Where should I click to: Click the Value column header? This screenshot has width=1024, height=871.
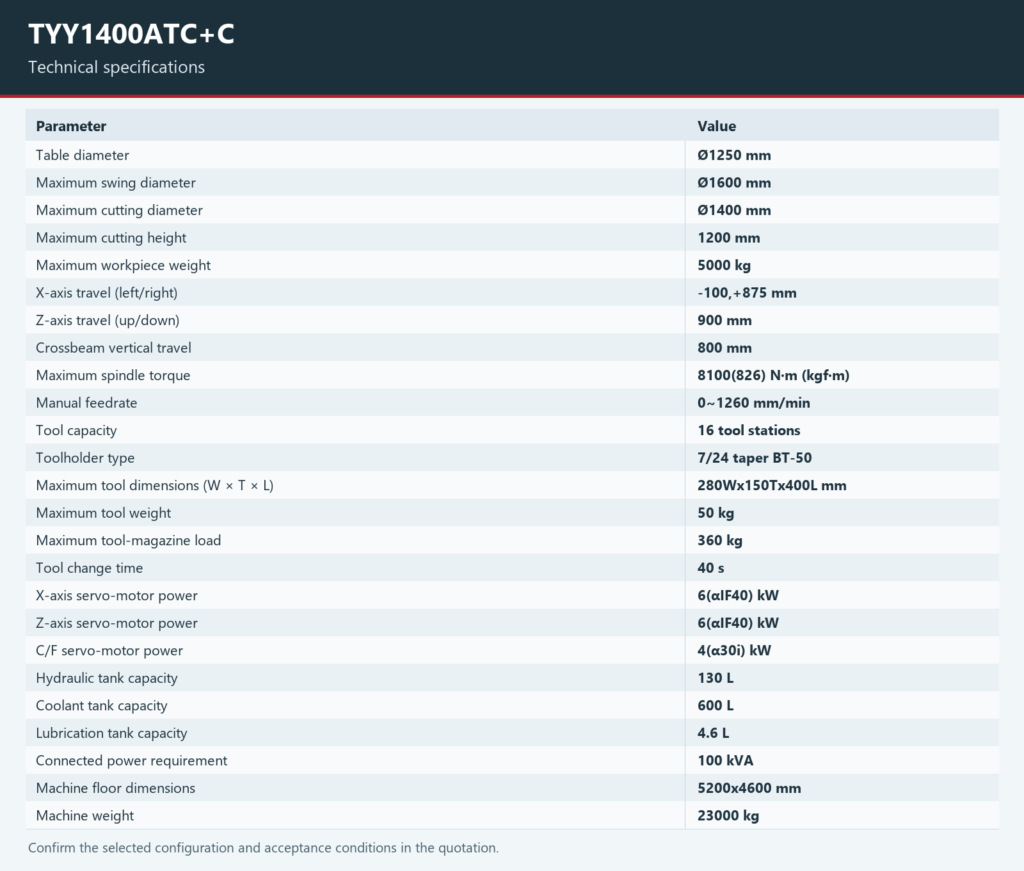coord(716,126)
